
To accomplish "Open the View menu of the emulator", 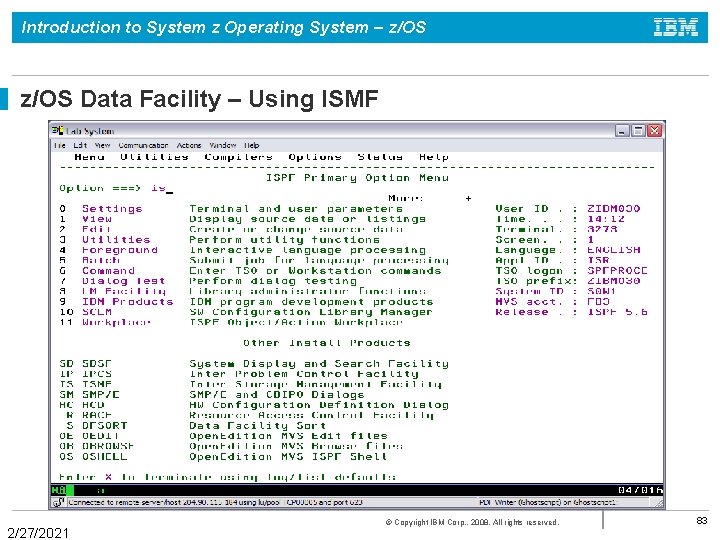I will 102,145.
